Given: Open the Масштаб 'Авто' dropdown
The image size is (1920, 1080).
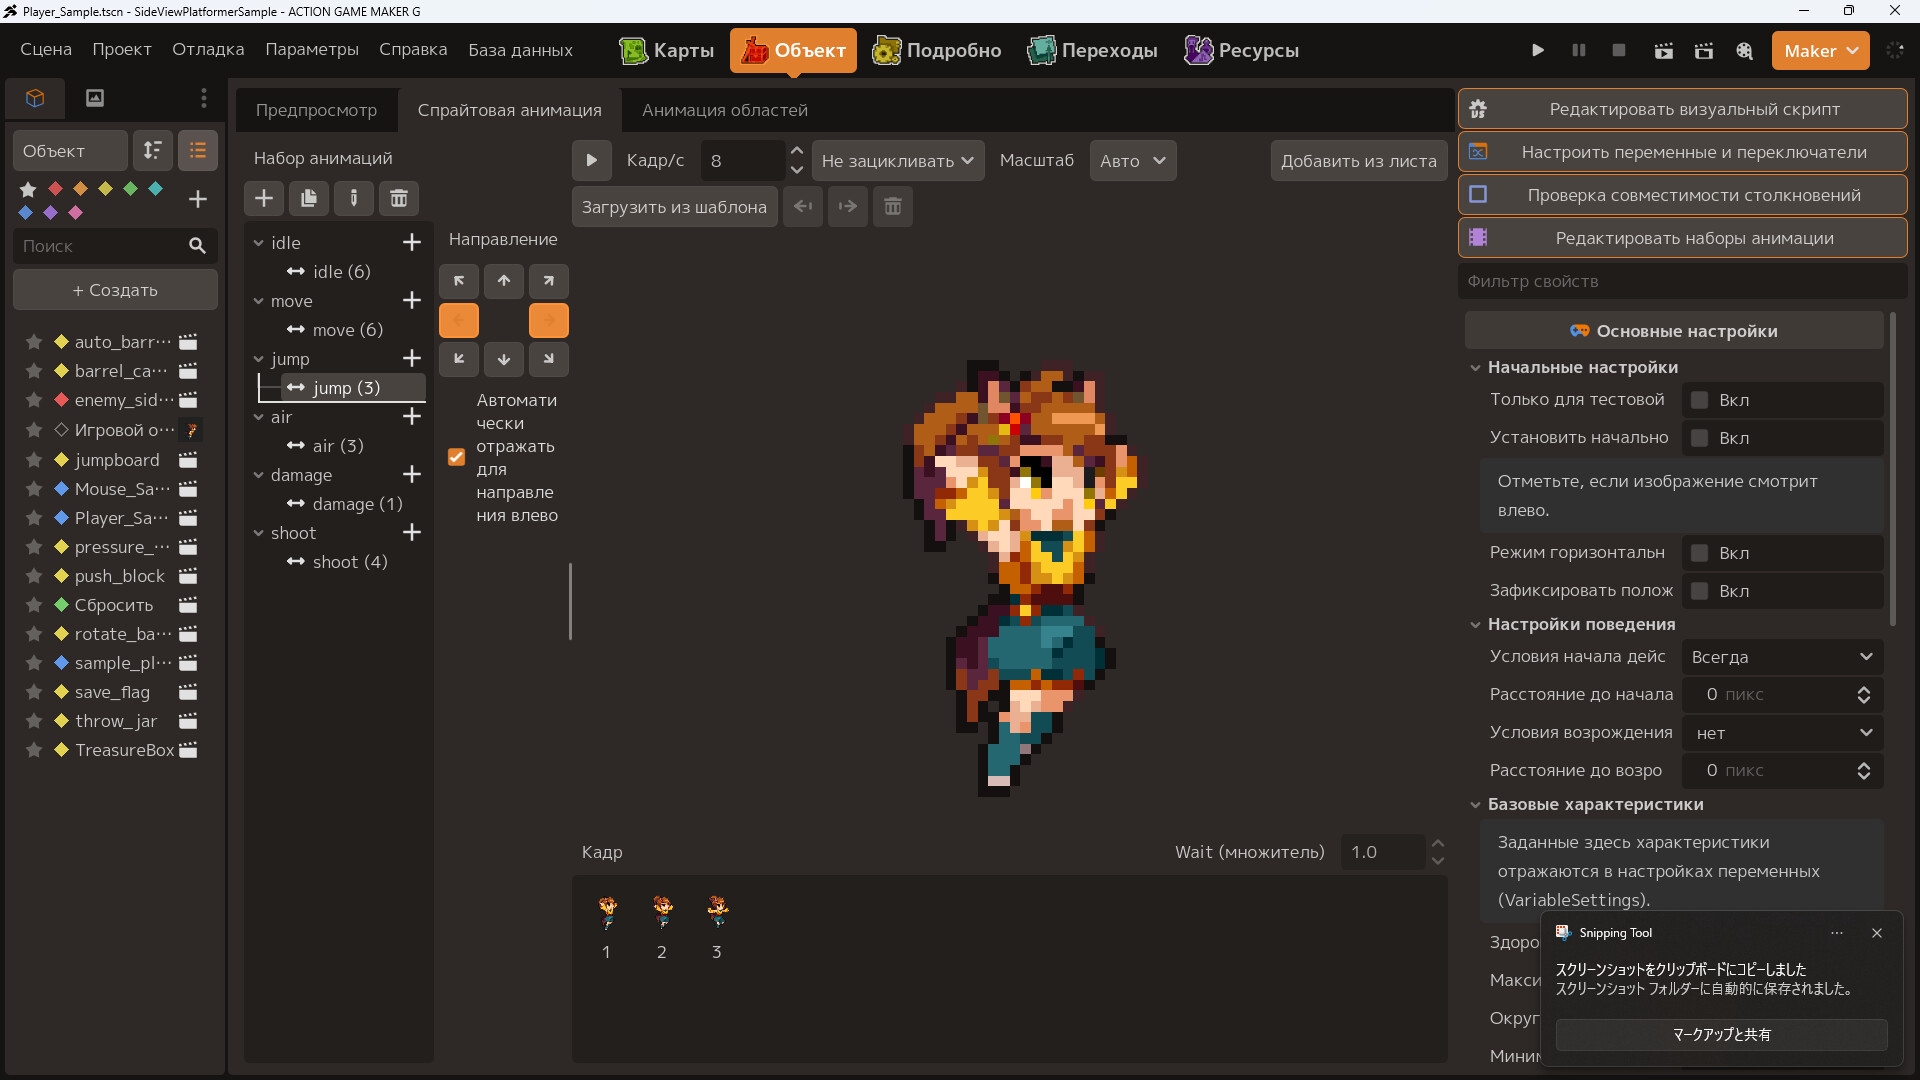Looking at the screenshot, I should point(1133,160).
